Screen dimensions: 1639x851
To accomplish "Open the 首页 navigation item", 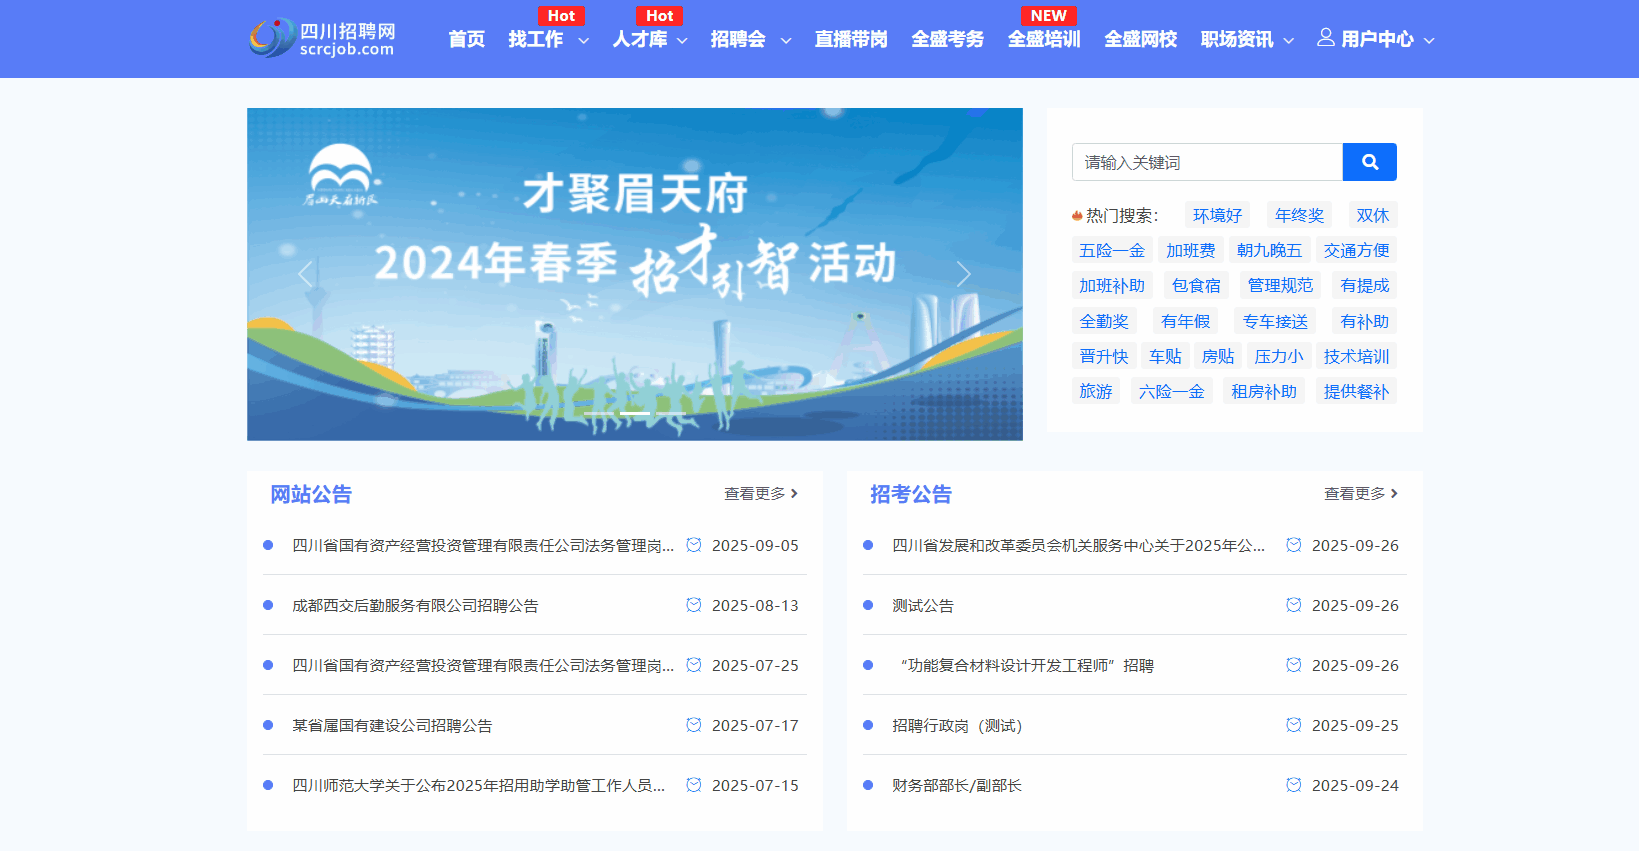I will (466, 40).
